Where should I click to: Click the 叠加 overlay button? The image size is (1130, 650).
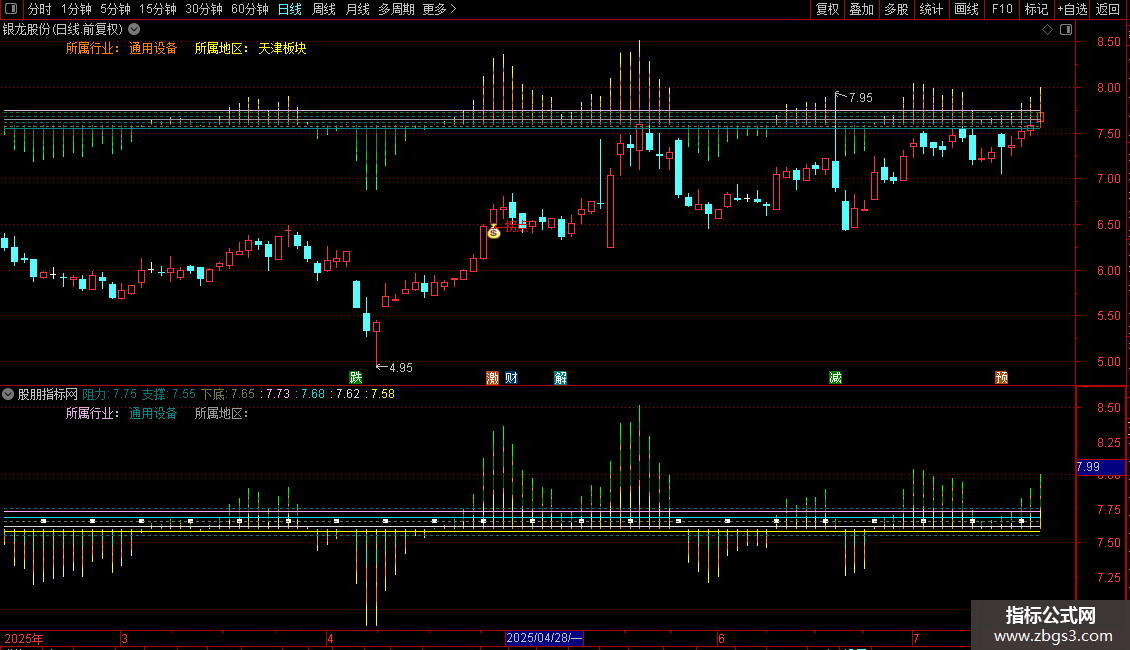point(861,9)
